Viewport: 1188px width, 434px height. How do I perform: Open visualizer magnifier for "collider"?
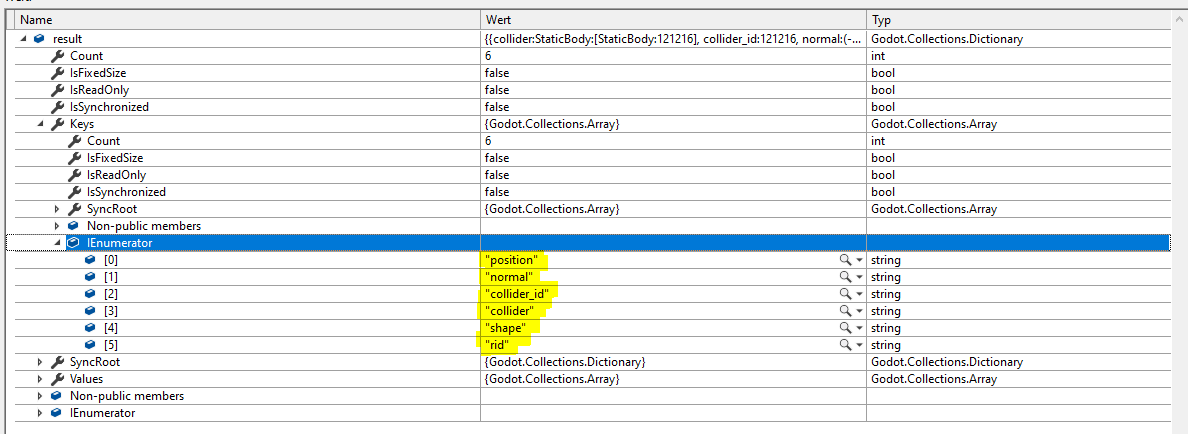[844, 311]
